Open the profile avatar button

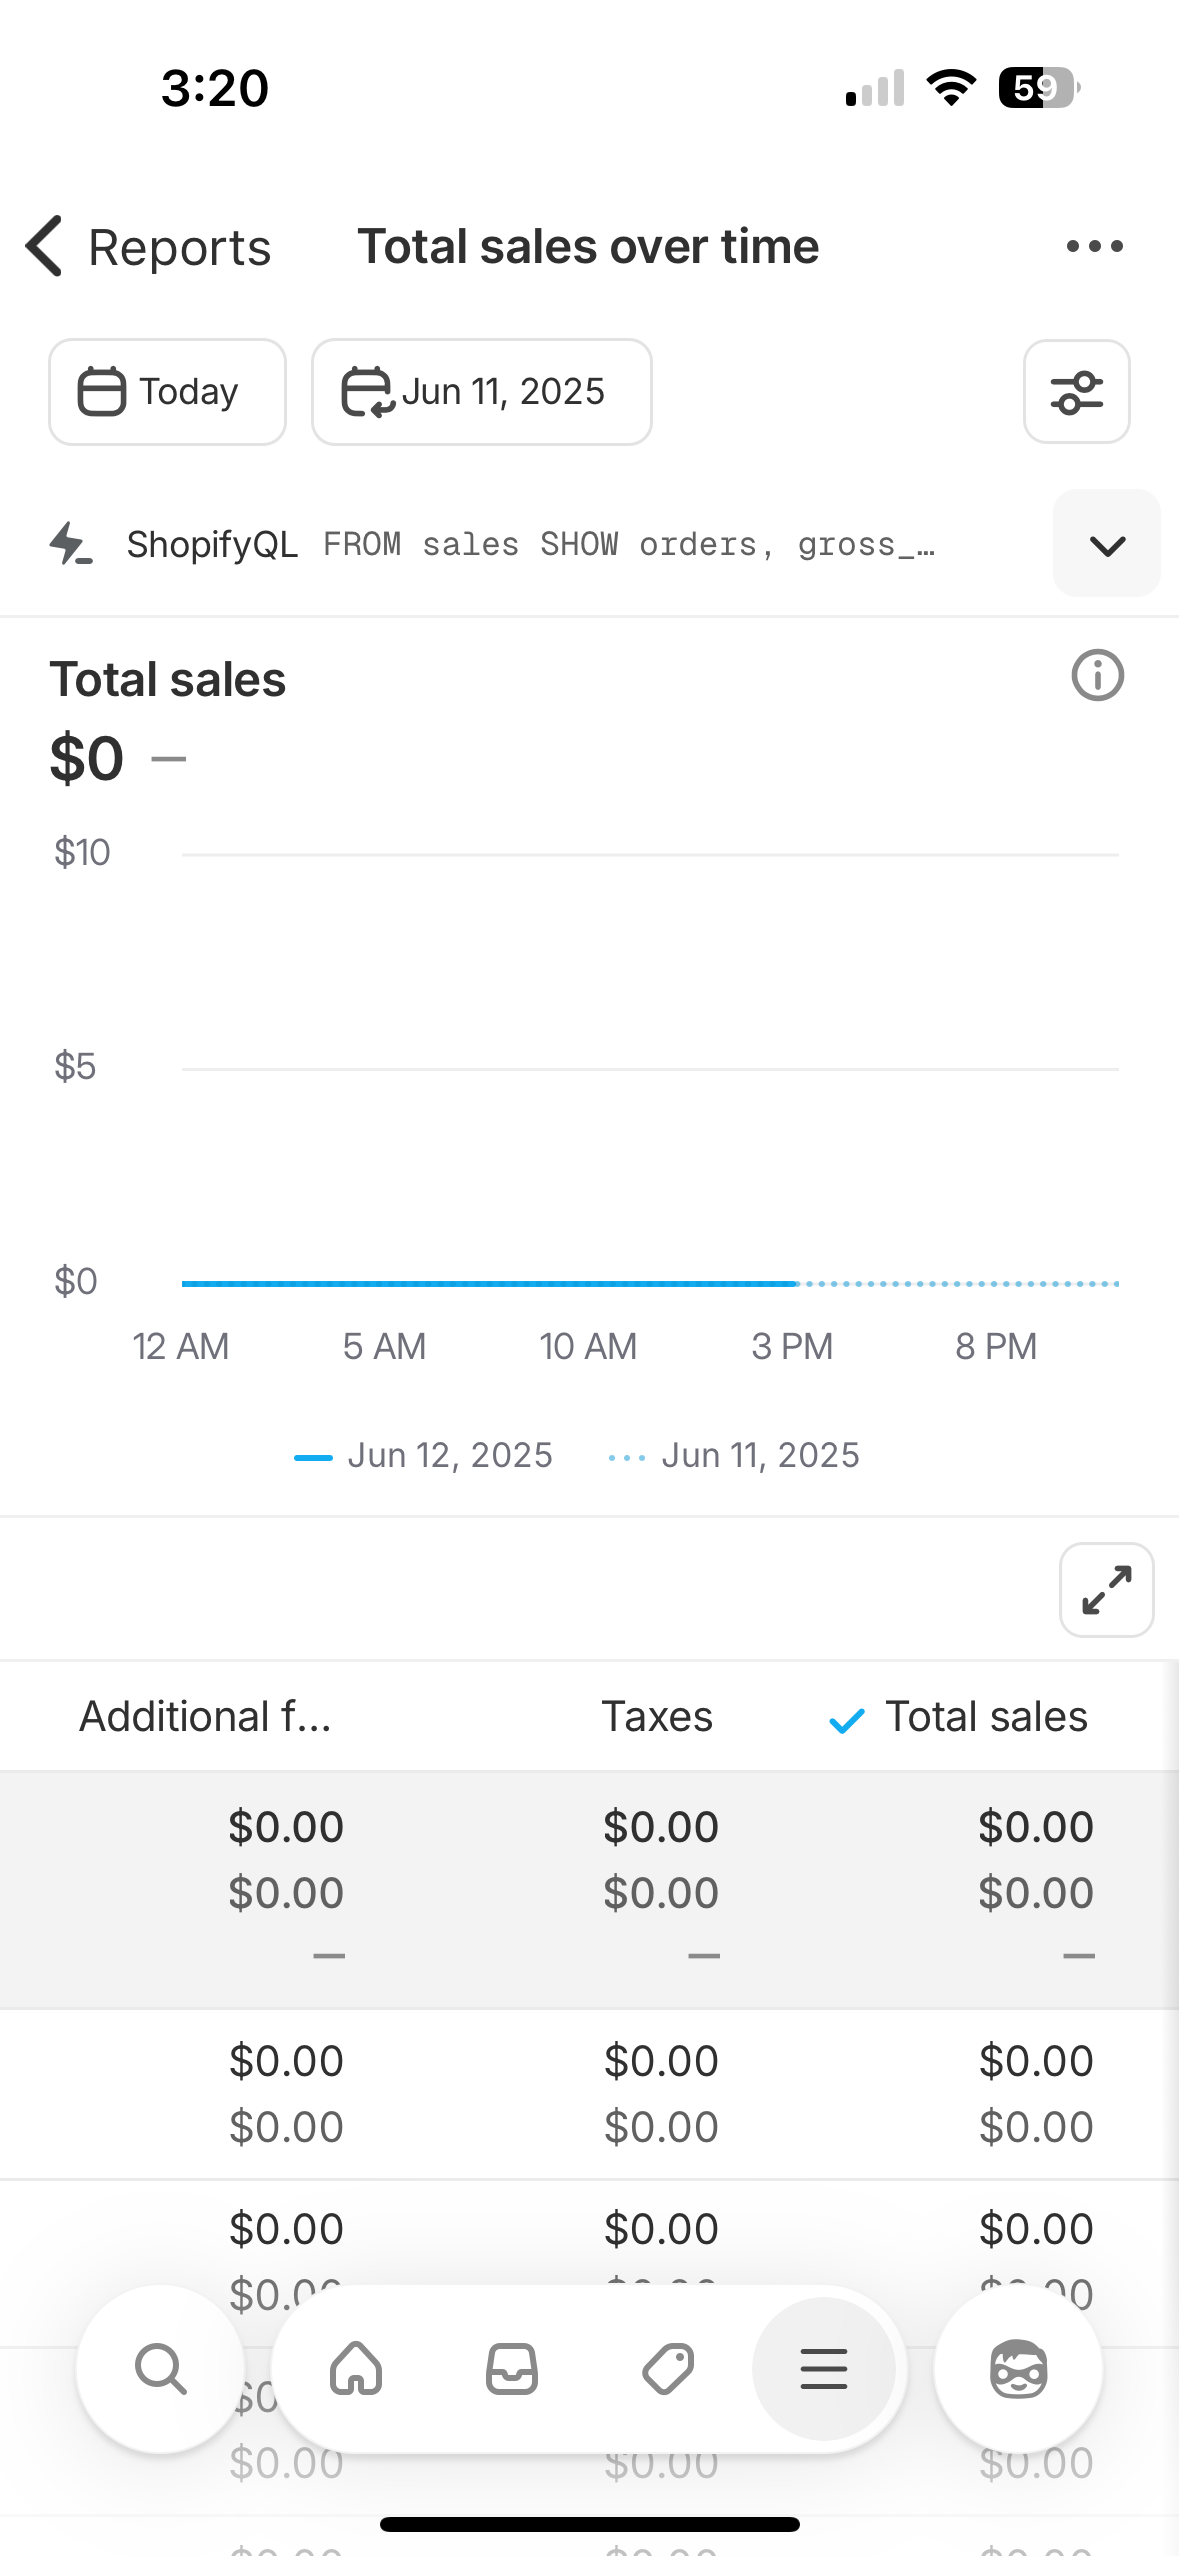(x=1018, y=2369)
